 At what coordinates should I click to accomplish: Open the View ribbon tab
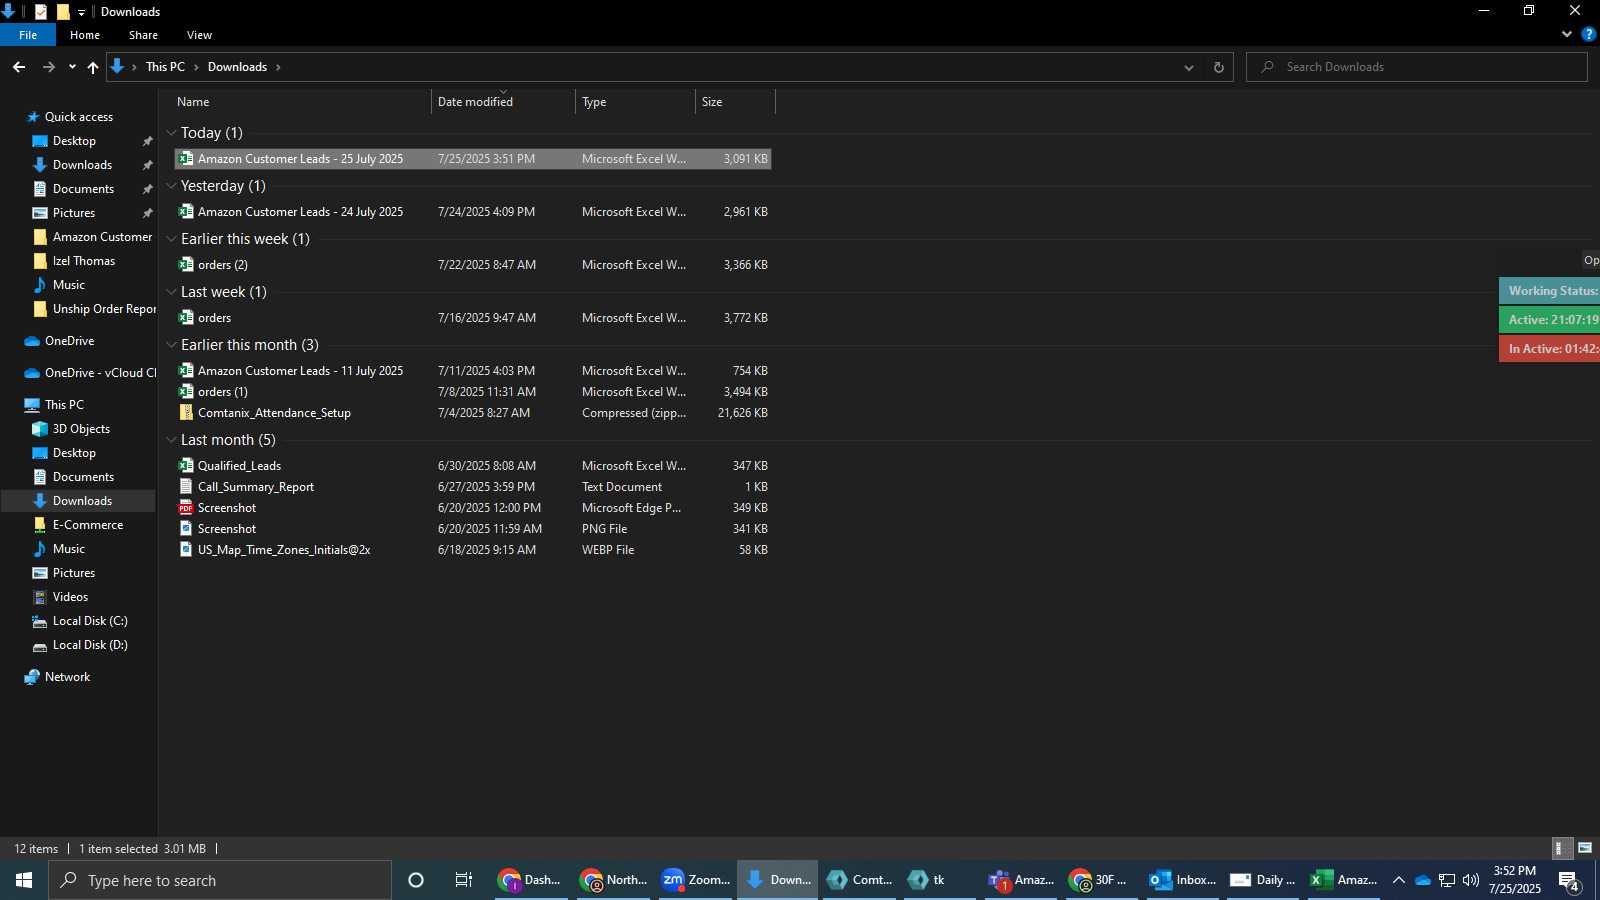(x=199, y=35)
